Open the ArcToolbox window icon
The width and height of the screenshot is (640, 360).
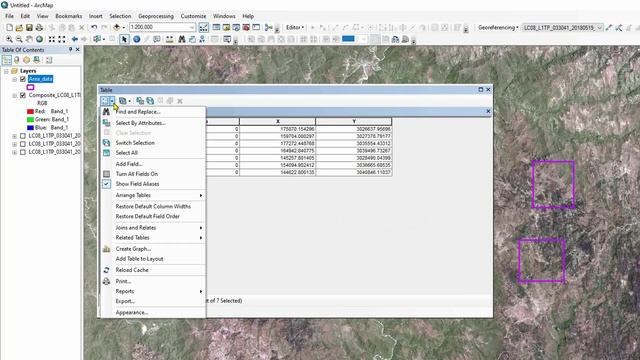click(246, 27)
